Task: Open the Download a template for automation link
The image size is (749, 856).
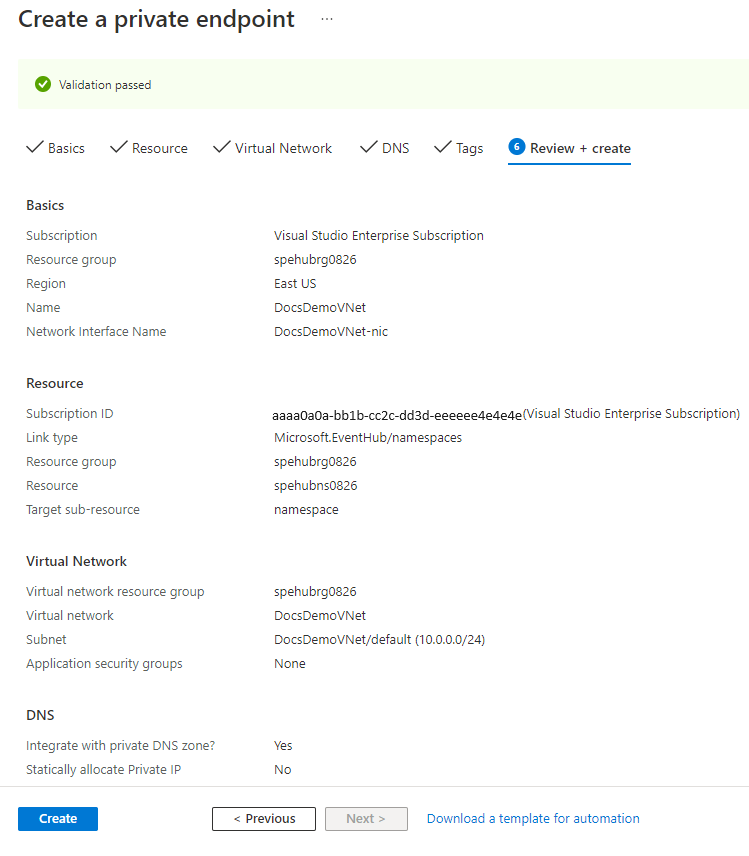Action: pos(533,818)
